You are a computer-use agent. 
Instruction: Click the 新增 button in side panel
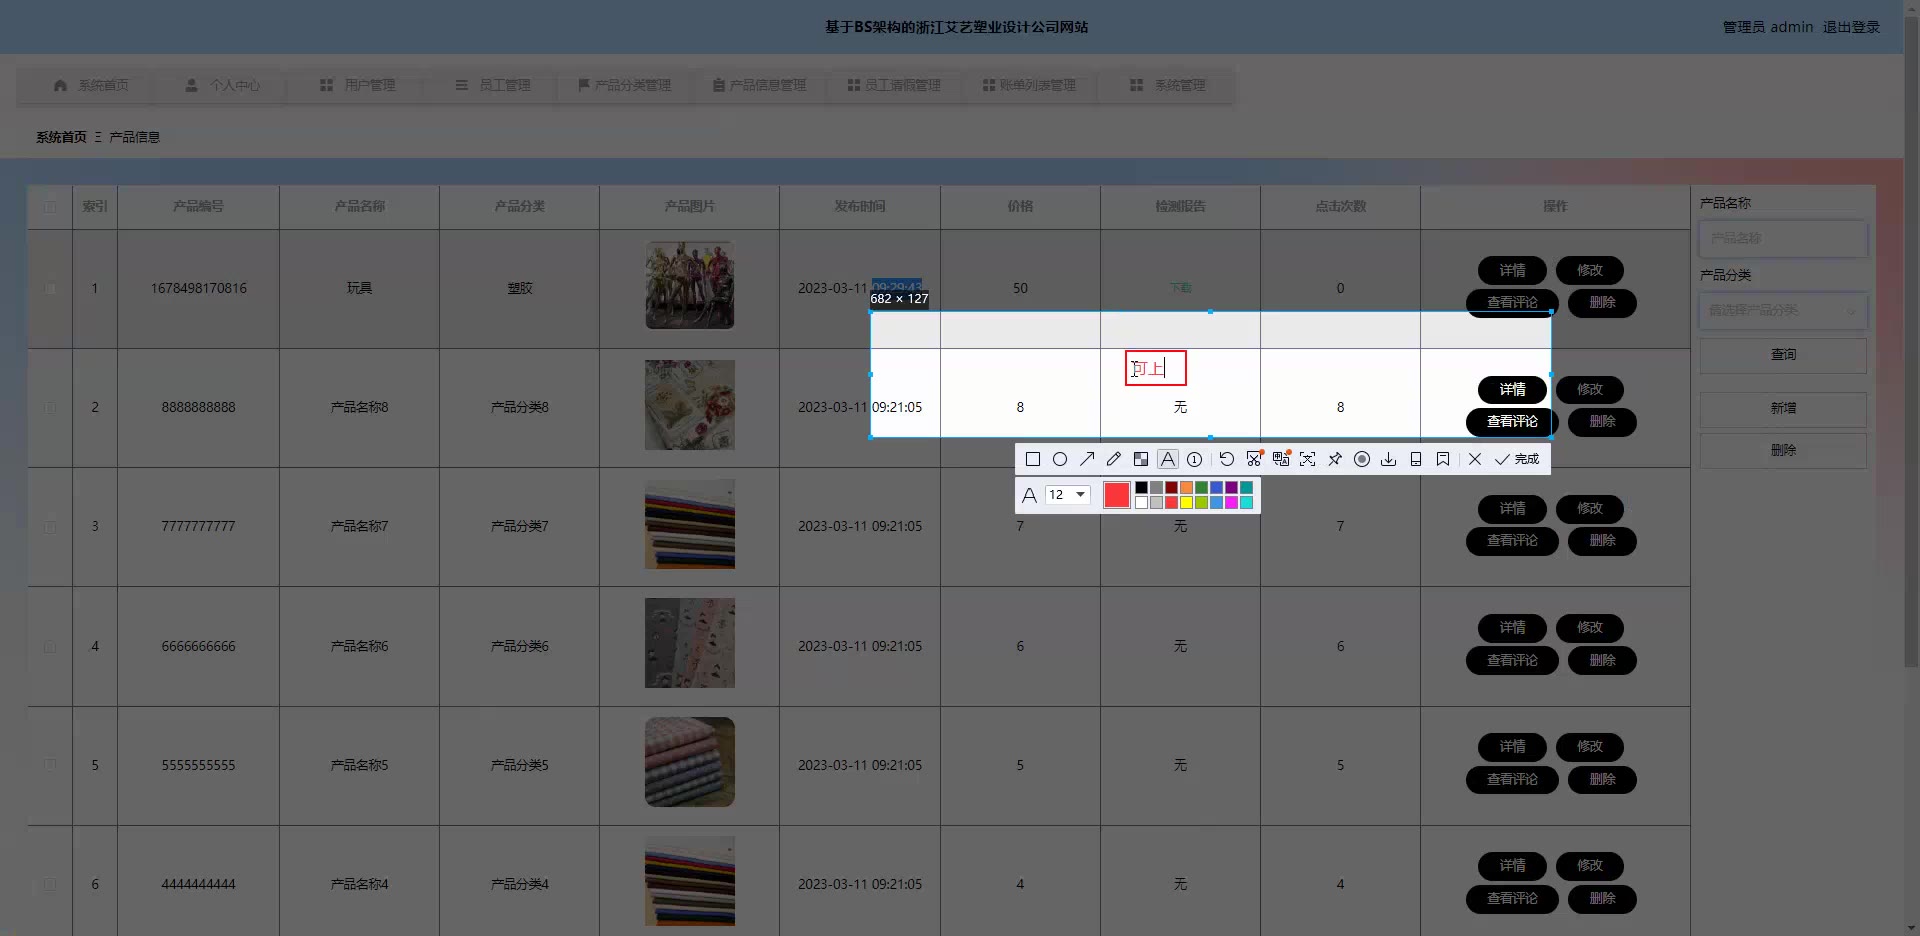(x=1783, y=409)
